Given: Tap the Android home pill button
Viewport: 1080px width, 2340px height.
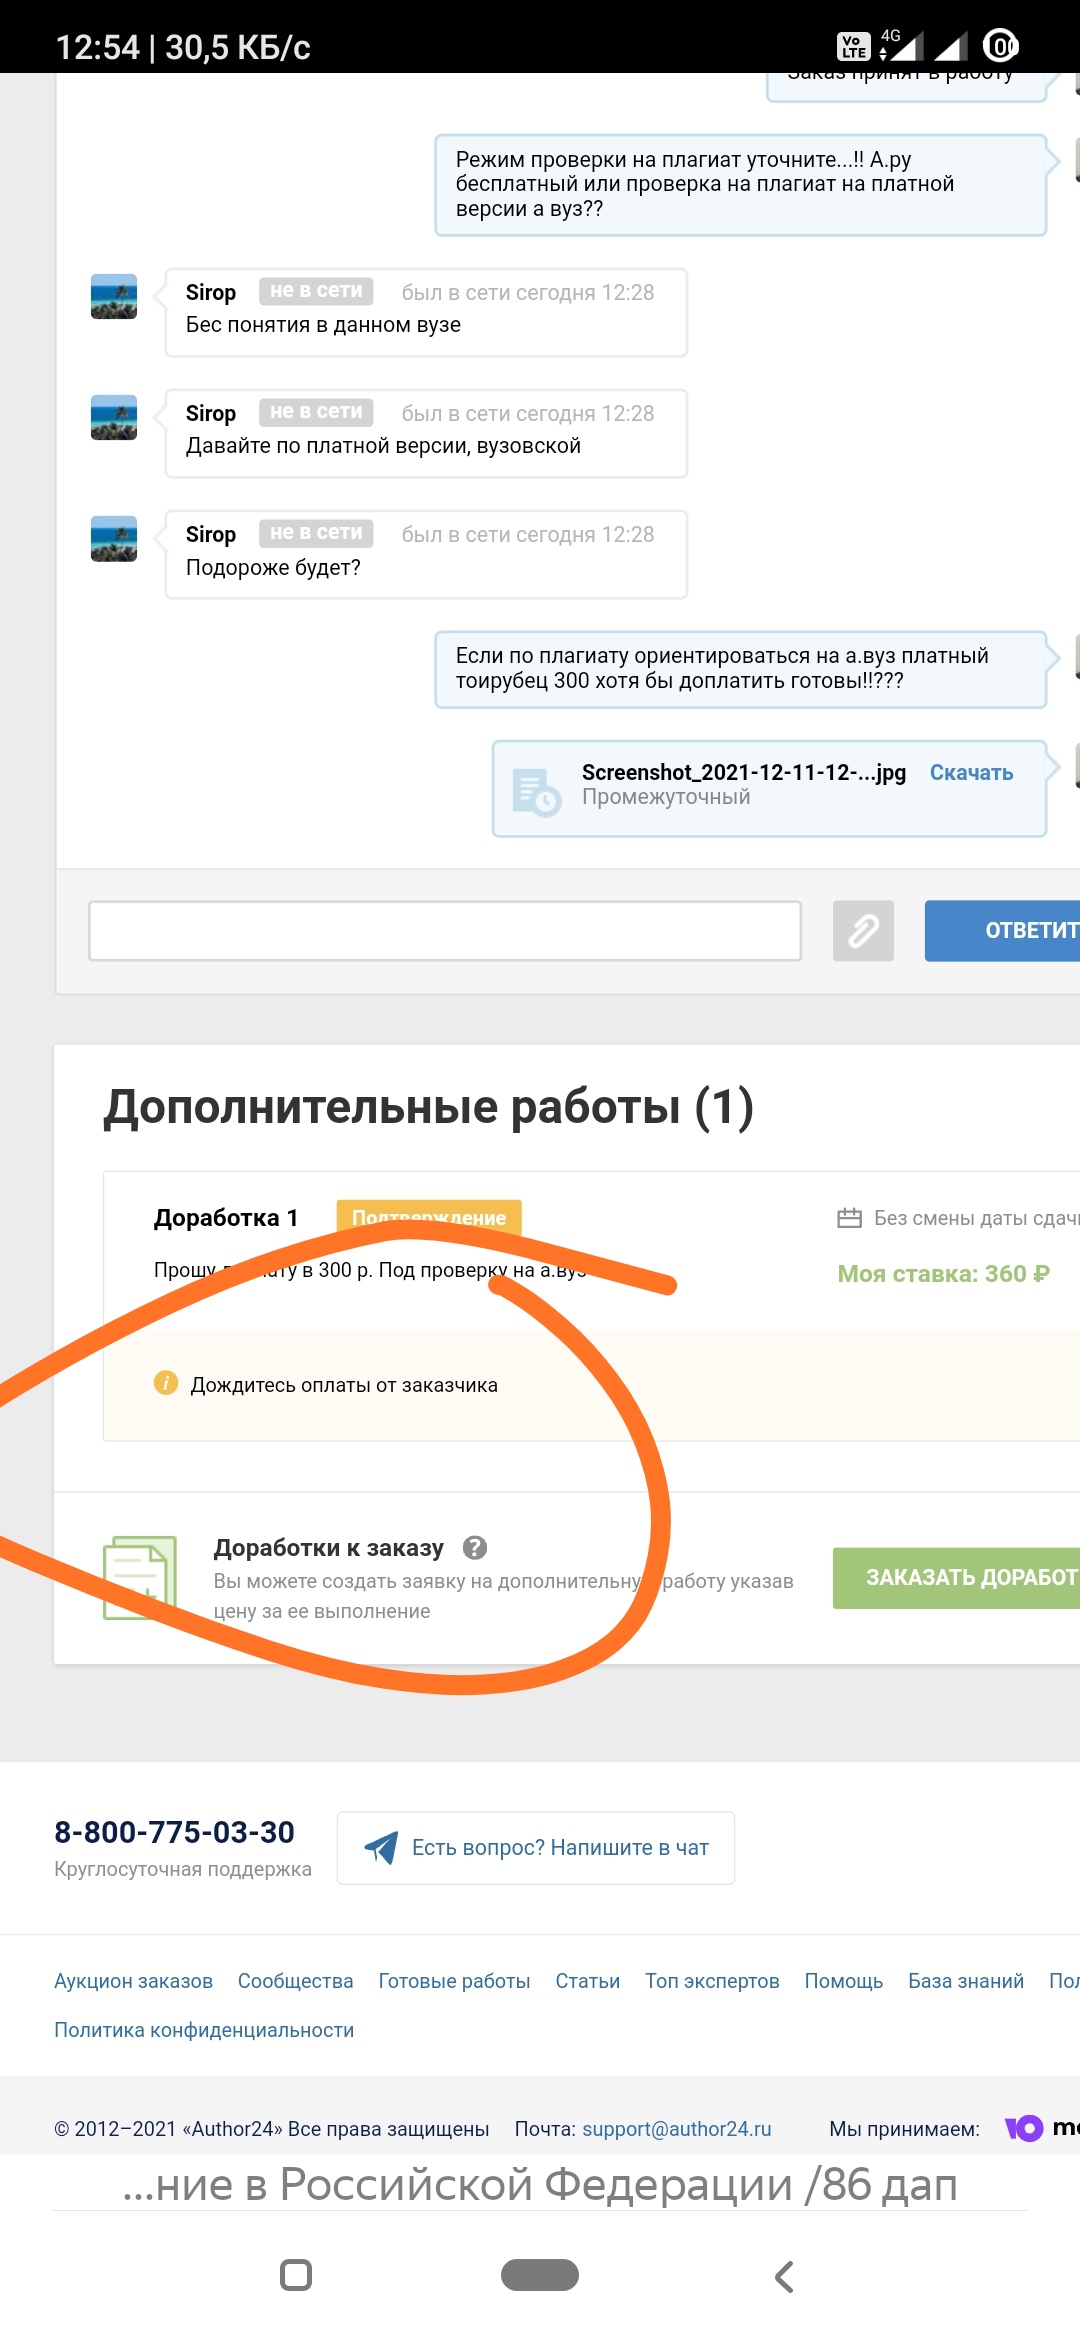Looking at the screenshot, I should (540, 2275).
